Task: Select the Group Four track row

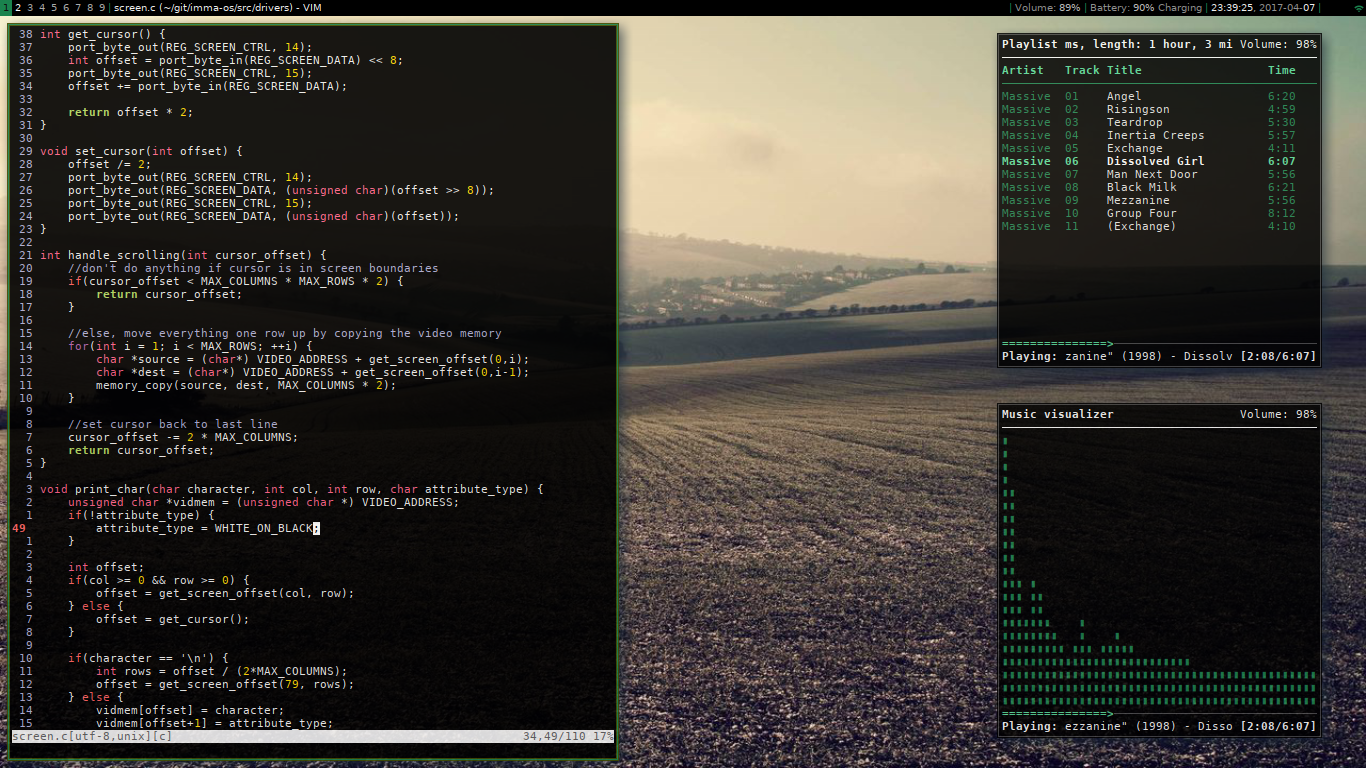Action: (x=1158, y=213)
